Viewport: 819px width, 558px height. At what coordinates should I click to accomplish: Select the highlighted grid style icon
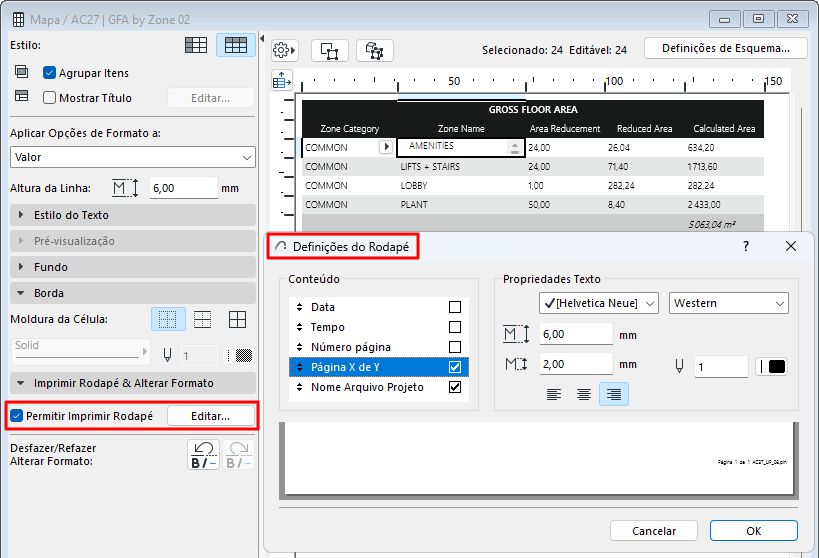point(236,45)
